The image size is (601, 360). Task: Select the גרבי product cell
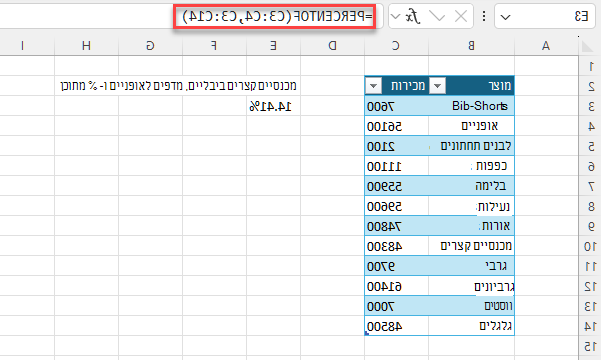click(x=471, y=266)
